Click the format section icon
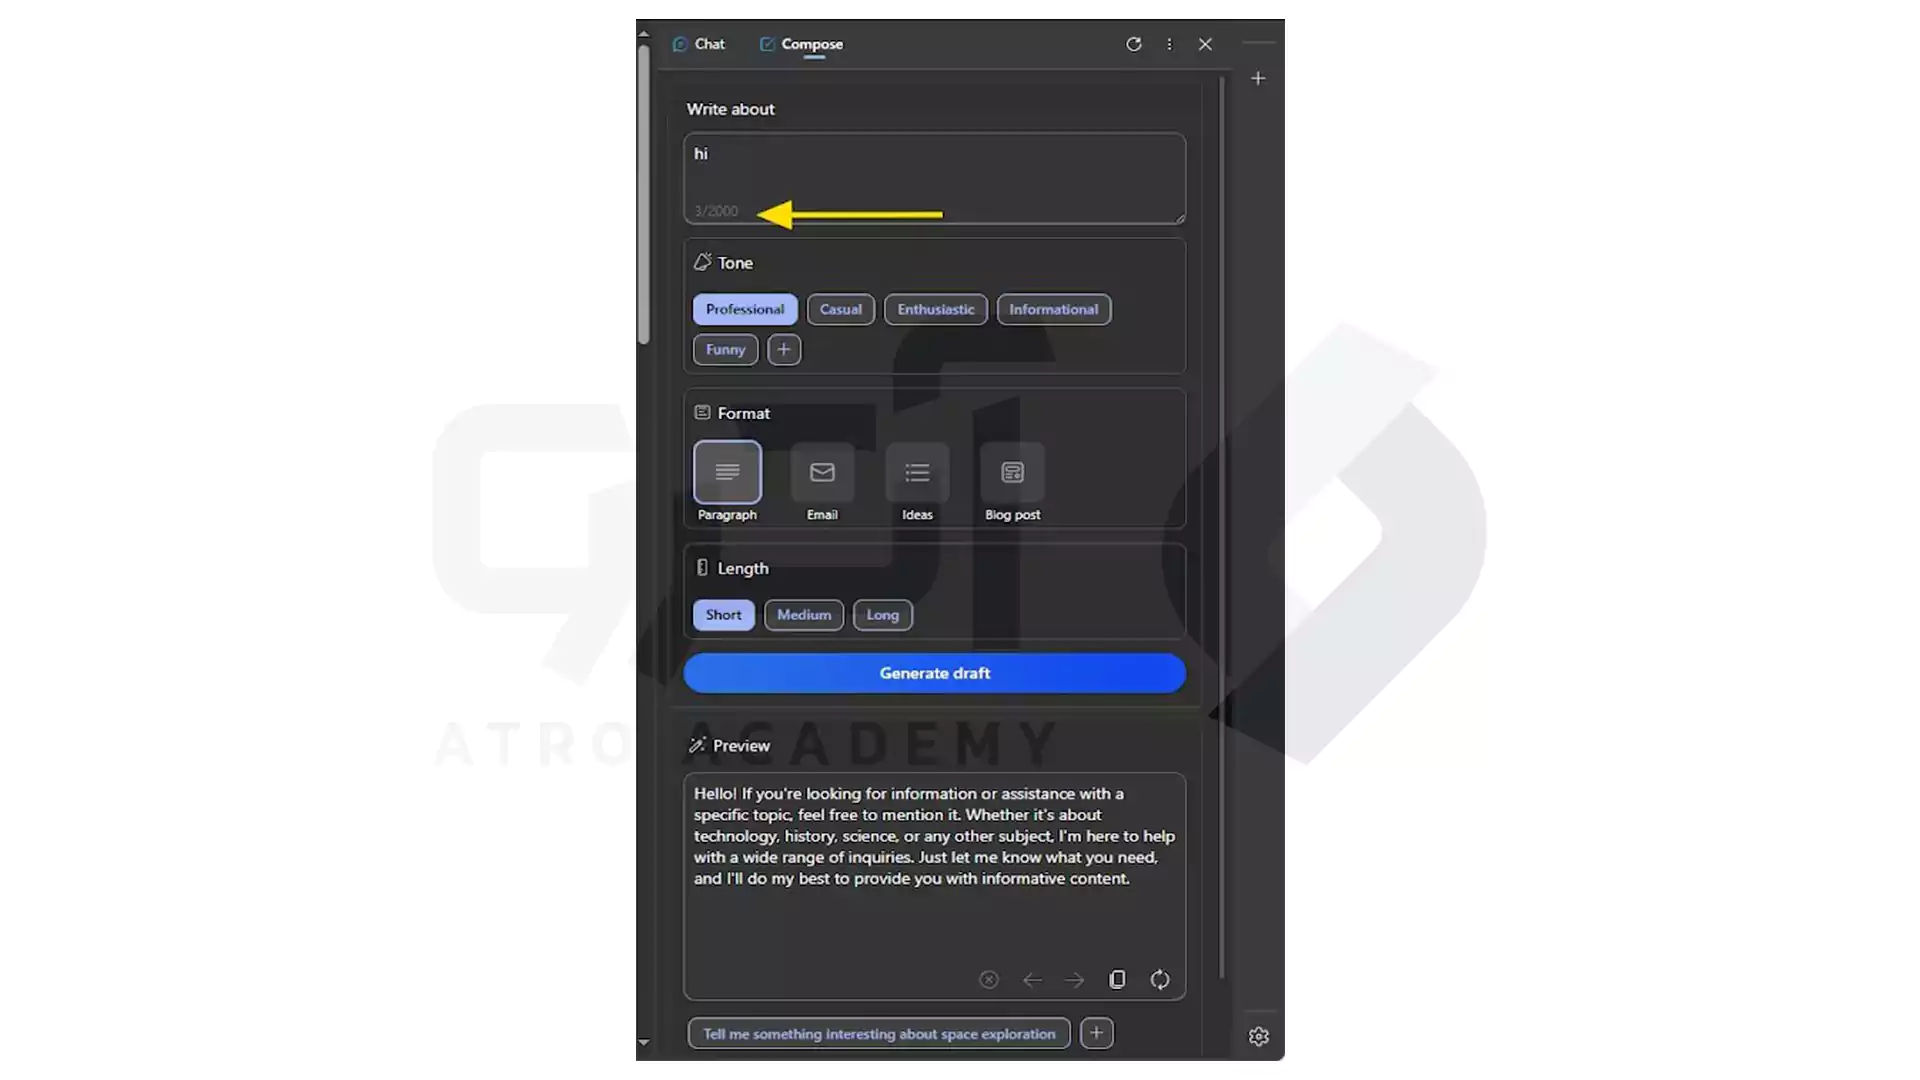The image size is (1920, 1080). 703,413
